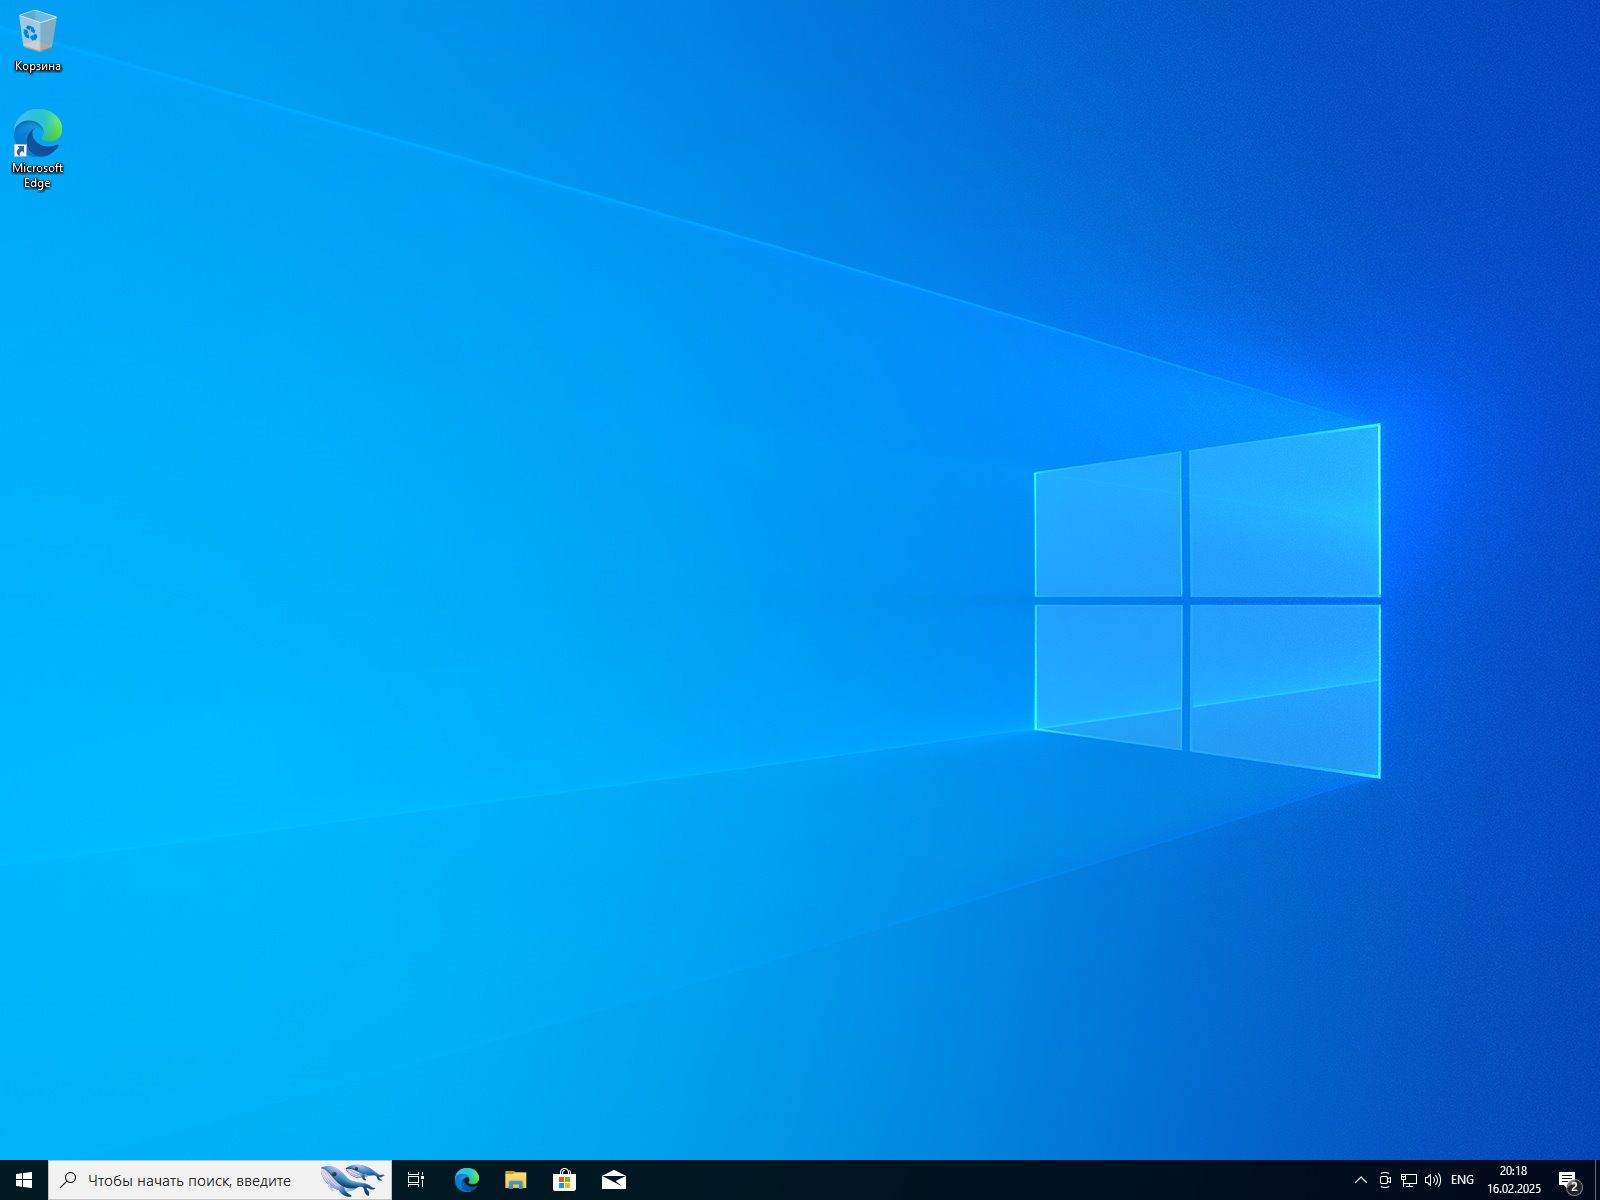Launch Microsoft Edge from the desktop shortcut
This screenshot has height=1200, width=1600.
(x=36, y=132)
